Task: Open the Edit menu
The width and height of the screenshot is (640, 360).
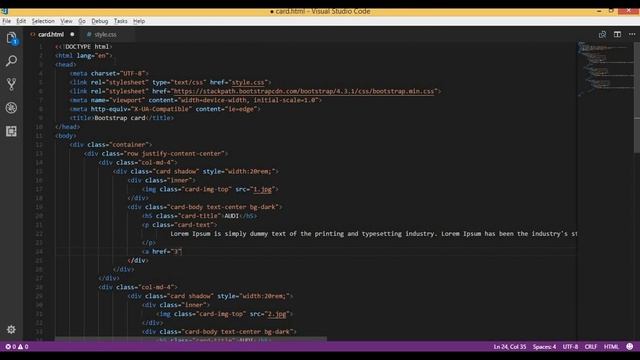Action: click(21, 21)
